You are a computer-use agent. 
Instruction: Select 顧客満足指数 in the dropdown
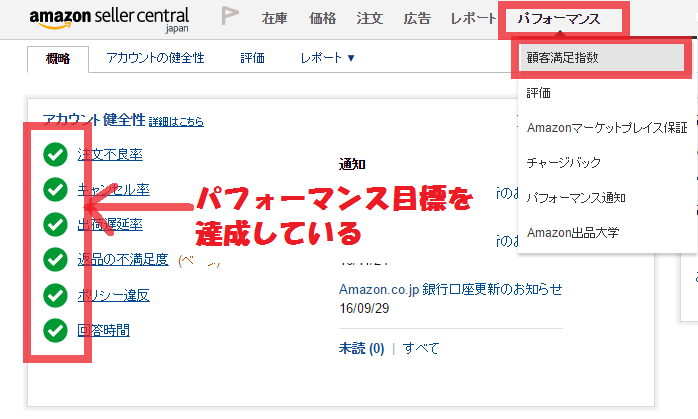click(601, 57)
